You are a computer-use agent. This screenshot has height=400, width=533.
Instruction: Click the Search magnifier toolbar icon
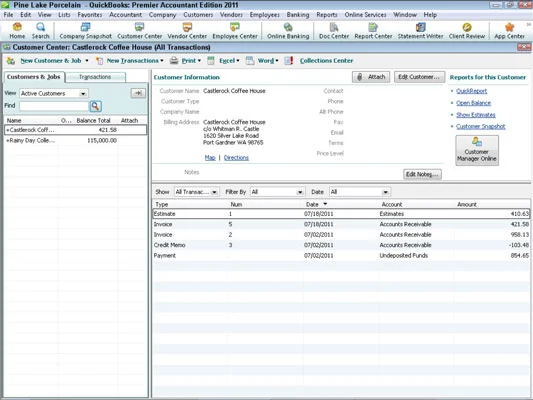tap(40, 31)
